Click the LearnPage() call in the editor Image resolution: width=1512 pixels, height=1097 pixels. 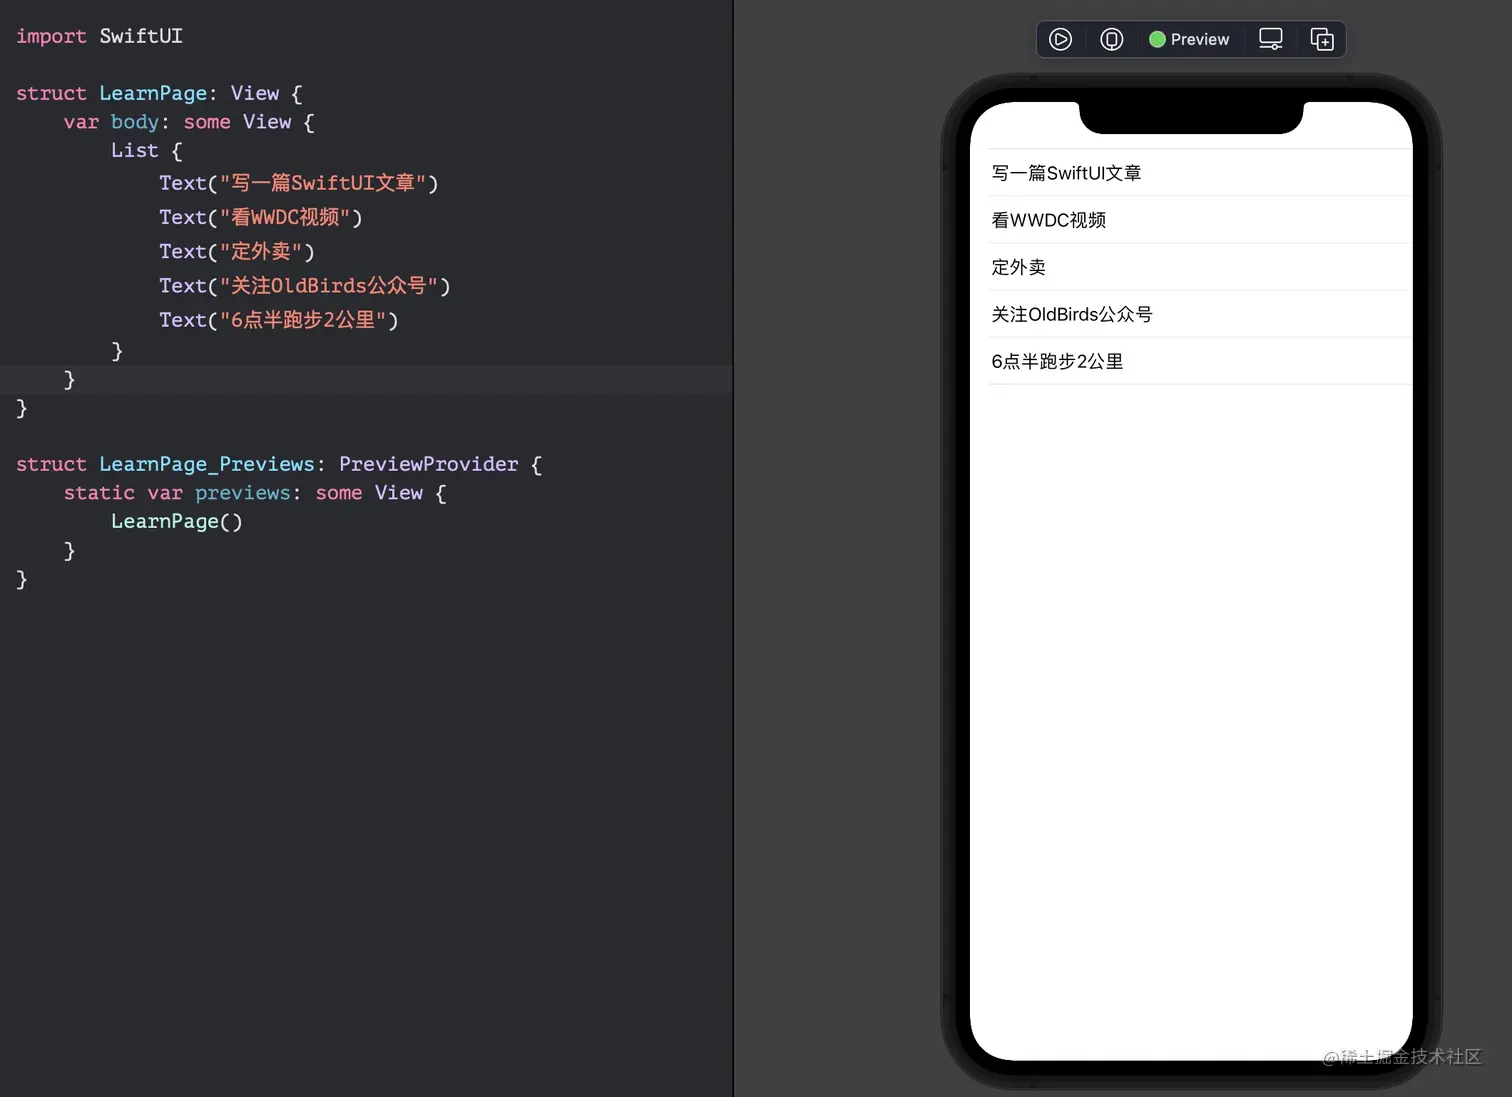(176, 521)
